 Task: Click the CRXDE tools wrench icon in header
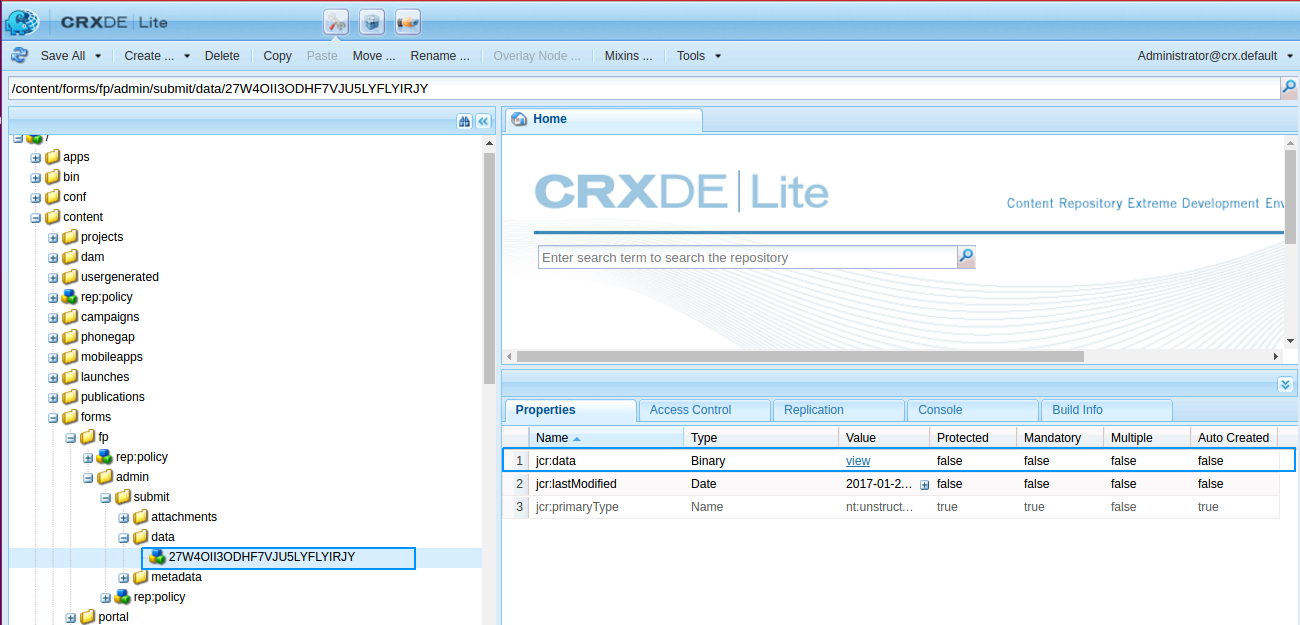click(336, 21)
